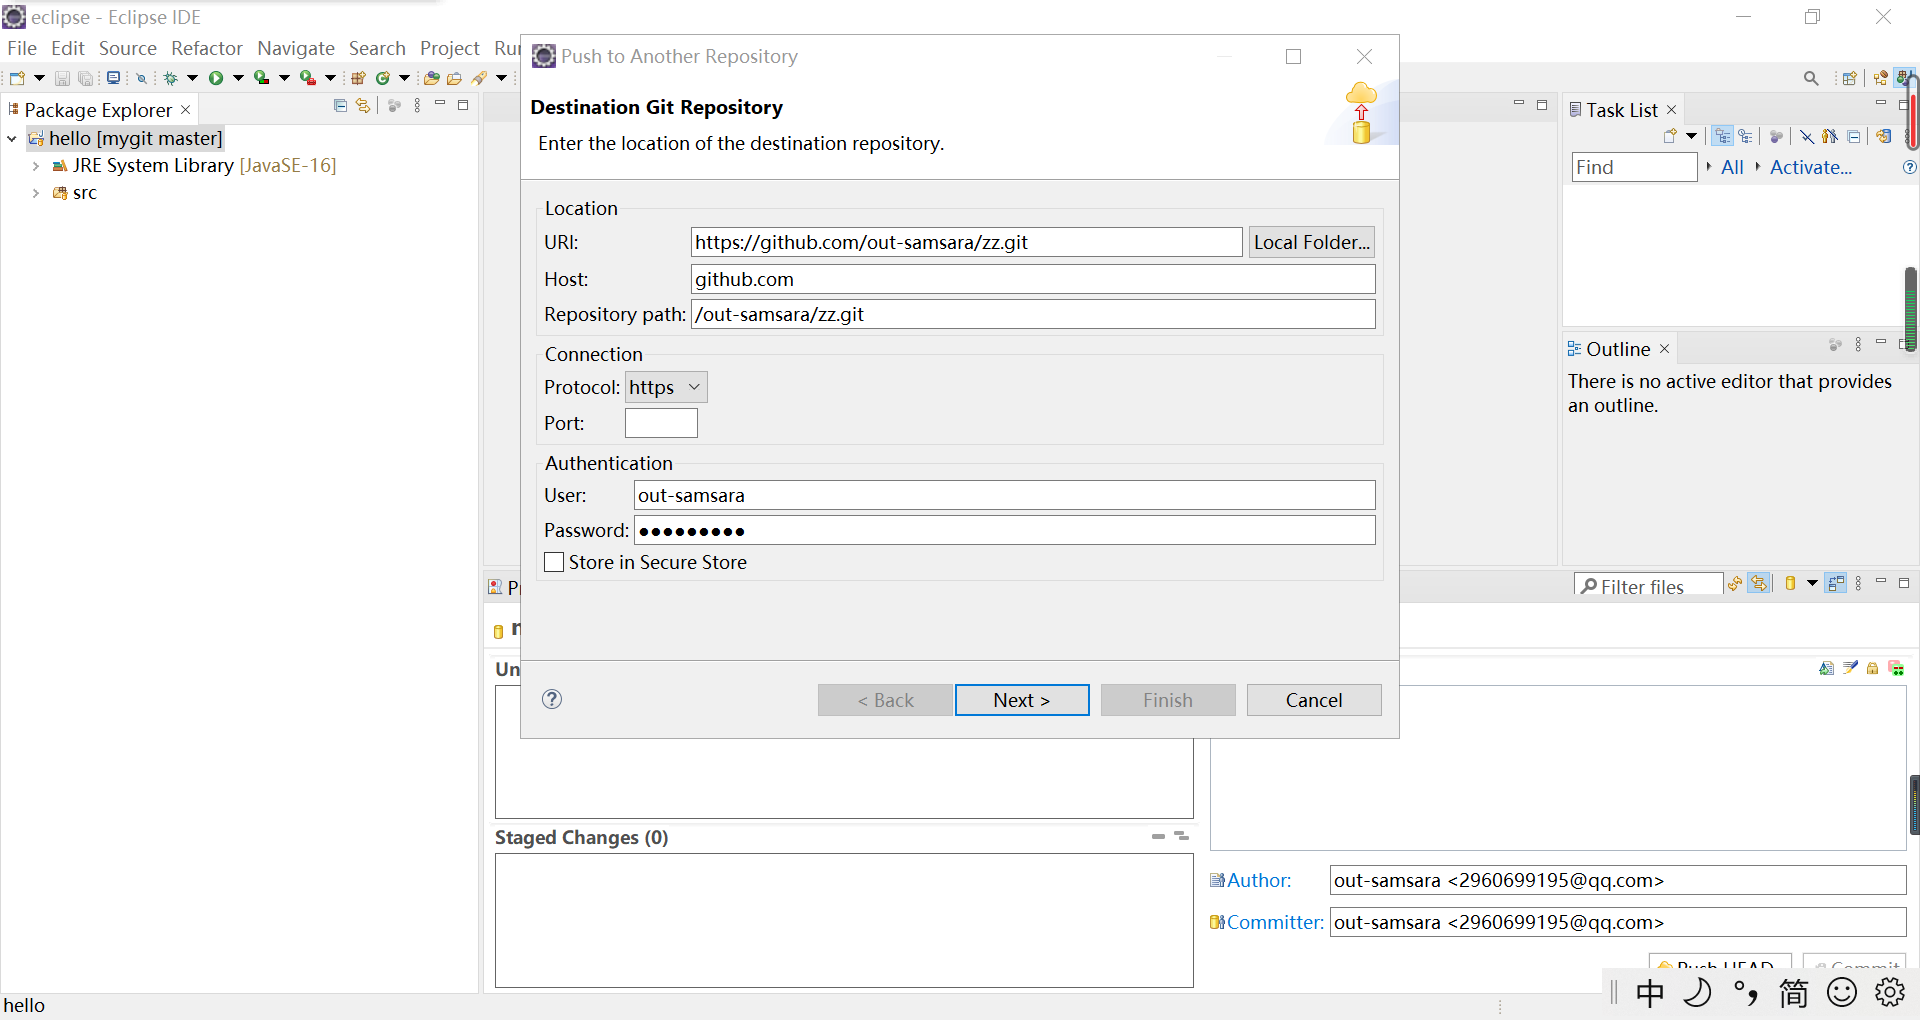Expand the JRE System Library node

pos(36,166)
